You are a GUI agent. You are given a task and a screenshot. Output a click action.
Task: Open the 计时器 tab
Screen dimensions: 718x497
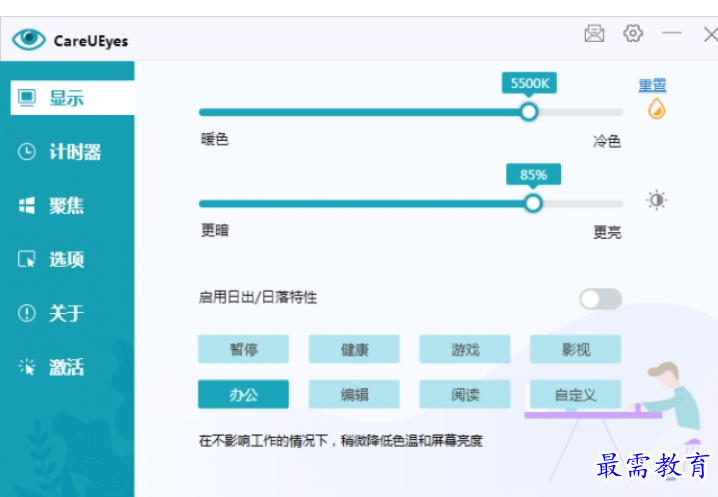pyautogui.click(x=67, y=152)
